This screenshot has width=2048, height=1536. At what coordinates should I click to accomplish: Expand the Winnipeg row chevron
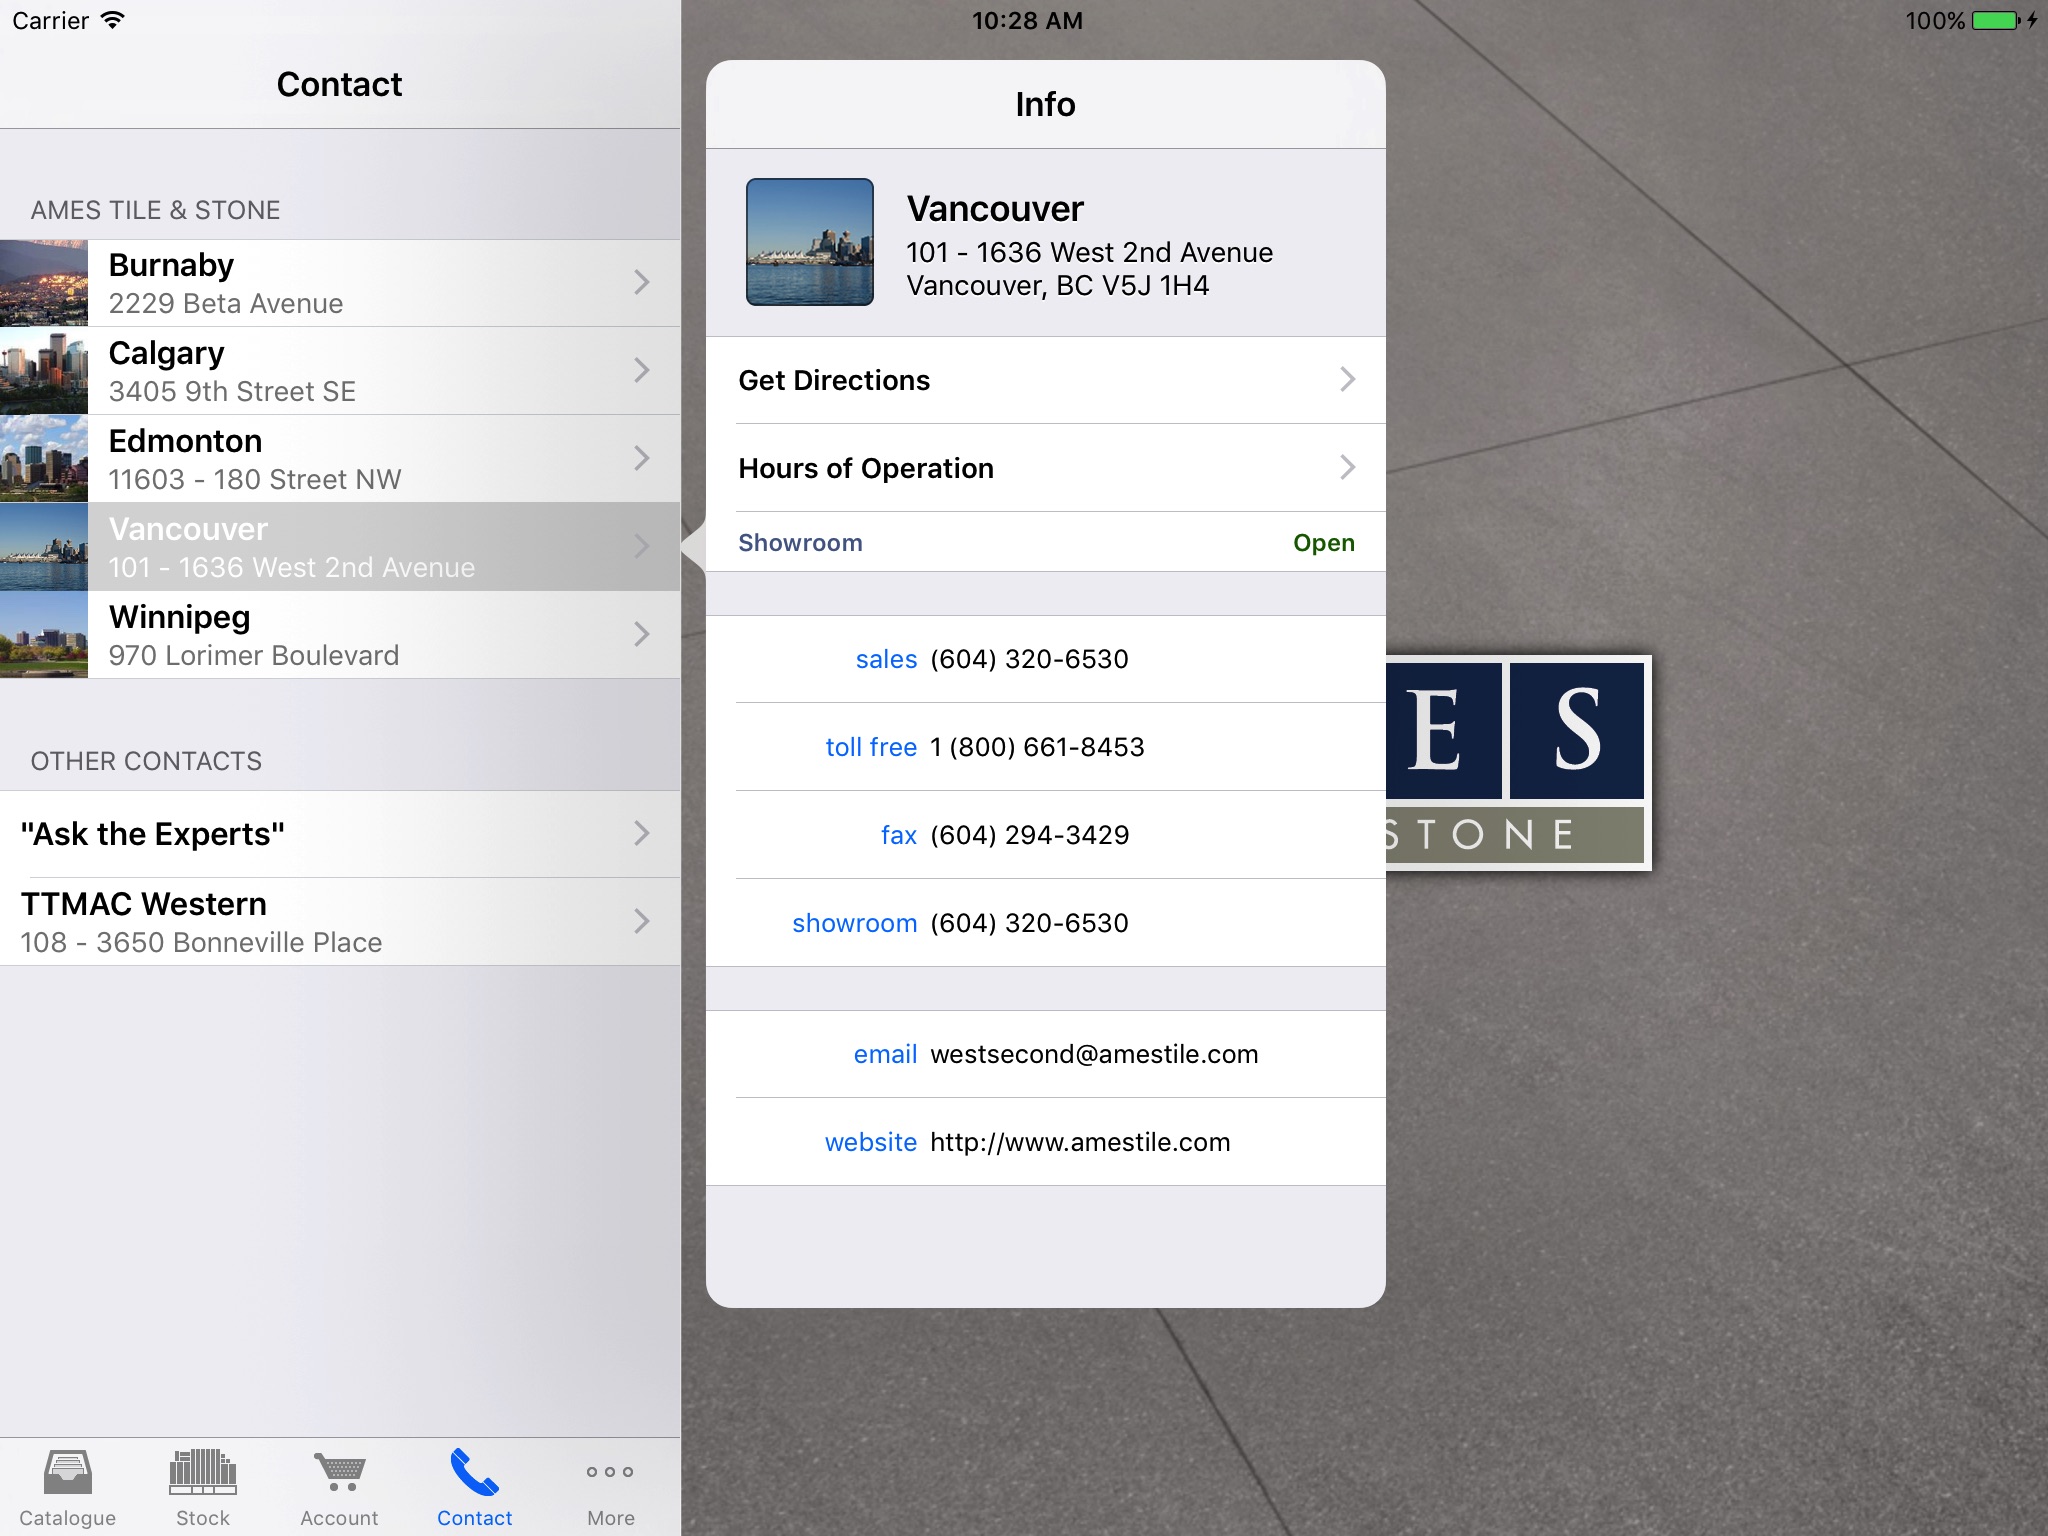click(x=642, y=634)
